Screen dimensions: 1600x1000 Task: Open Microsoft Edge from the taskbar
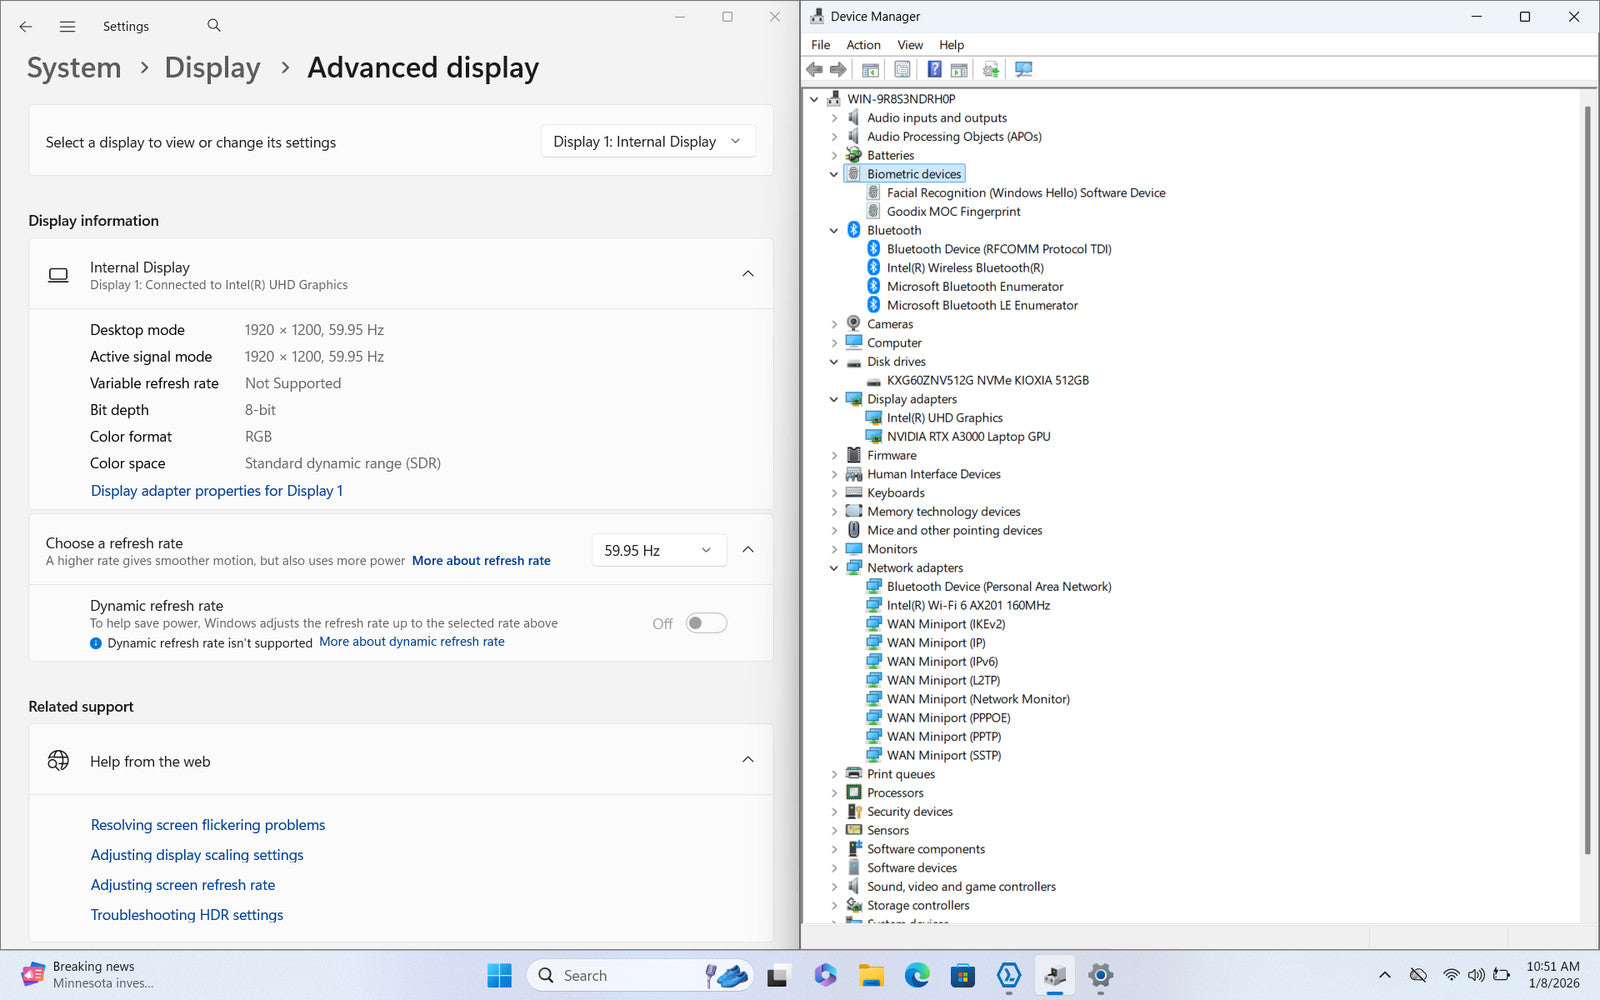pos(916,975)
